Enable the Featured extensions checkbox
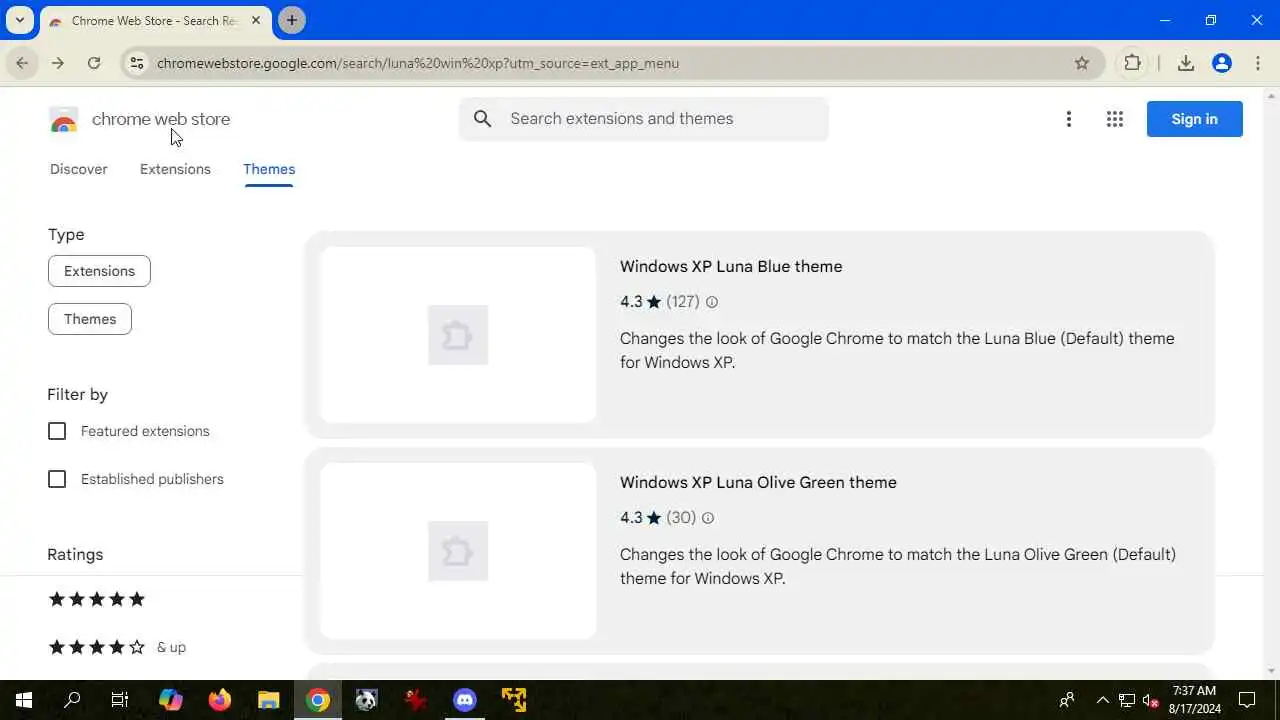Viewport: 1280px width, 720px height. pyautogui.click(x=57, y=431)
